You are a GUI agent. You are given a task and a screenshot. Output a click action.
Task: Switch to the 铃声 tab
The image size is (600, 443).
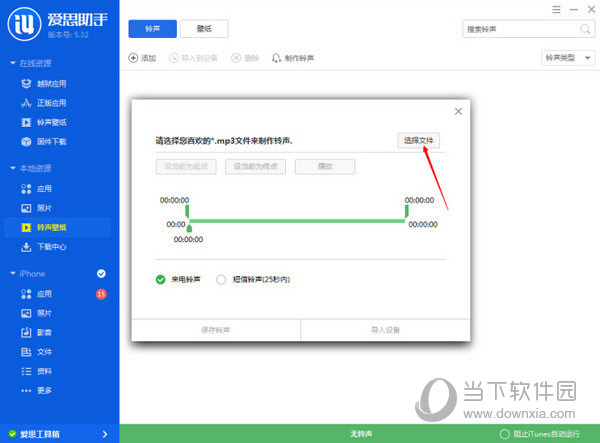point(152,29)
